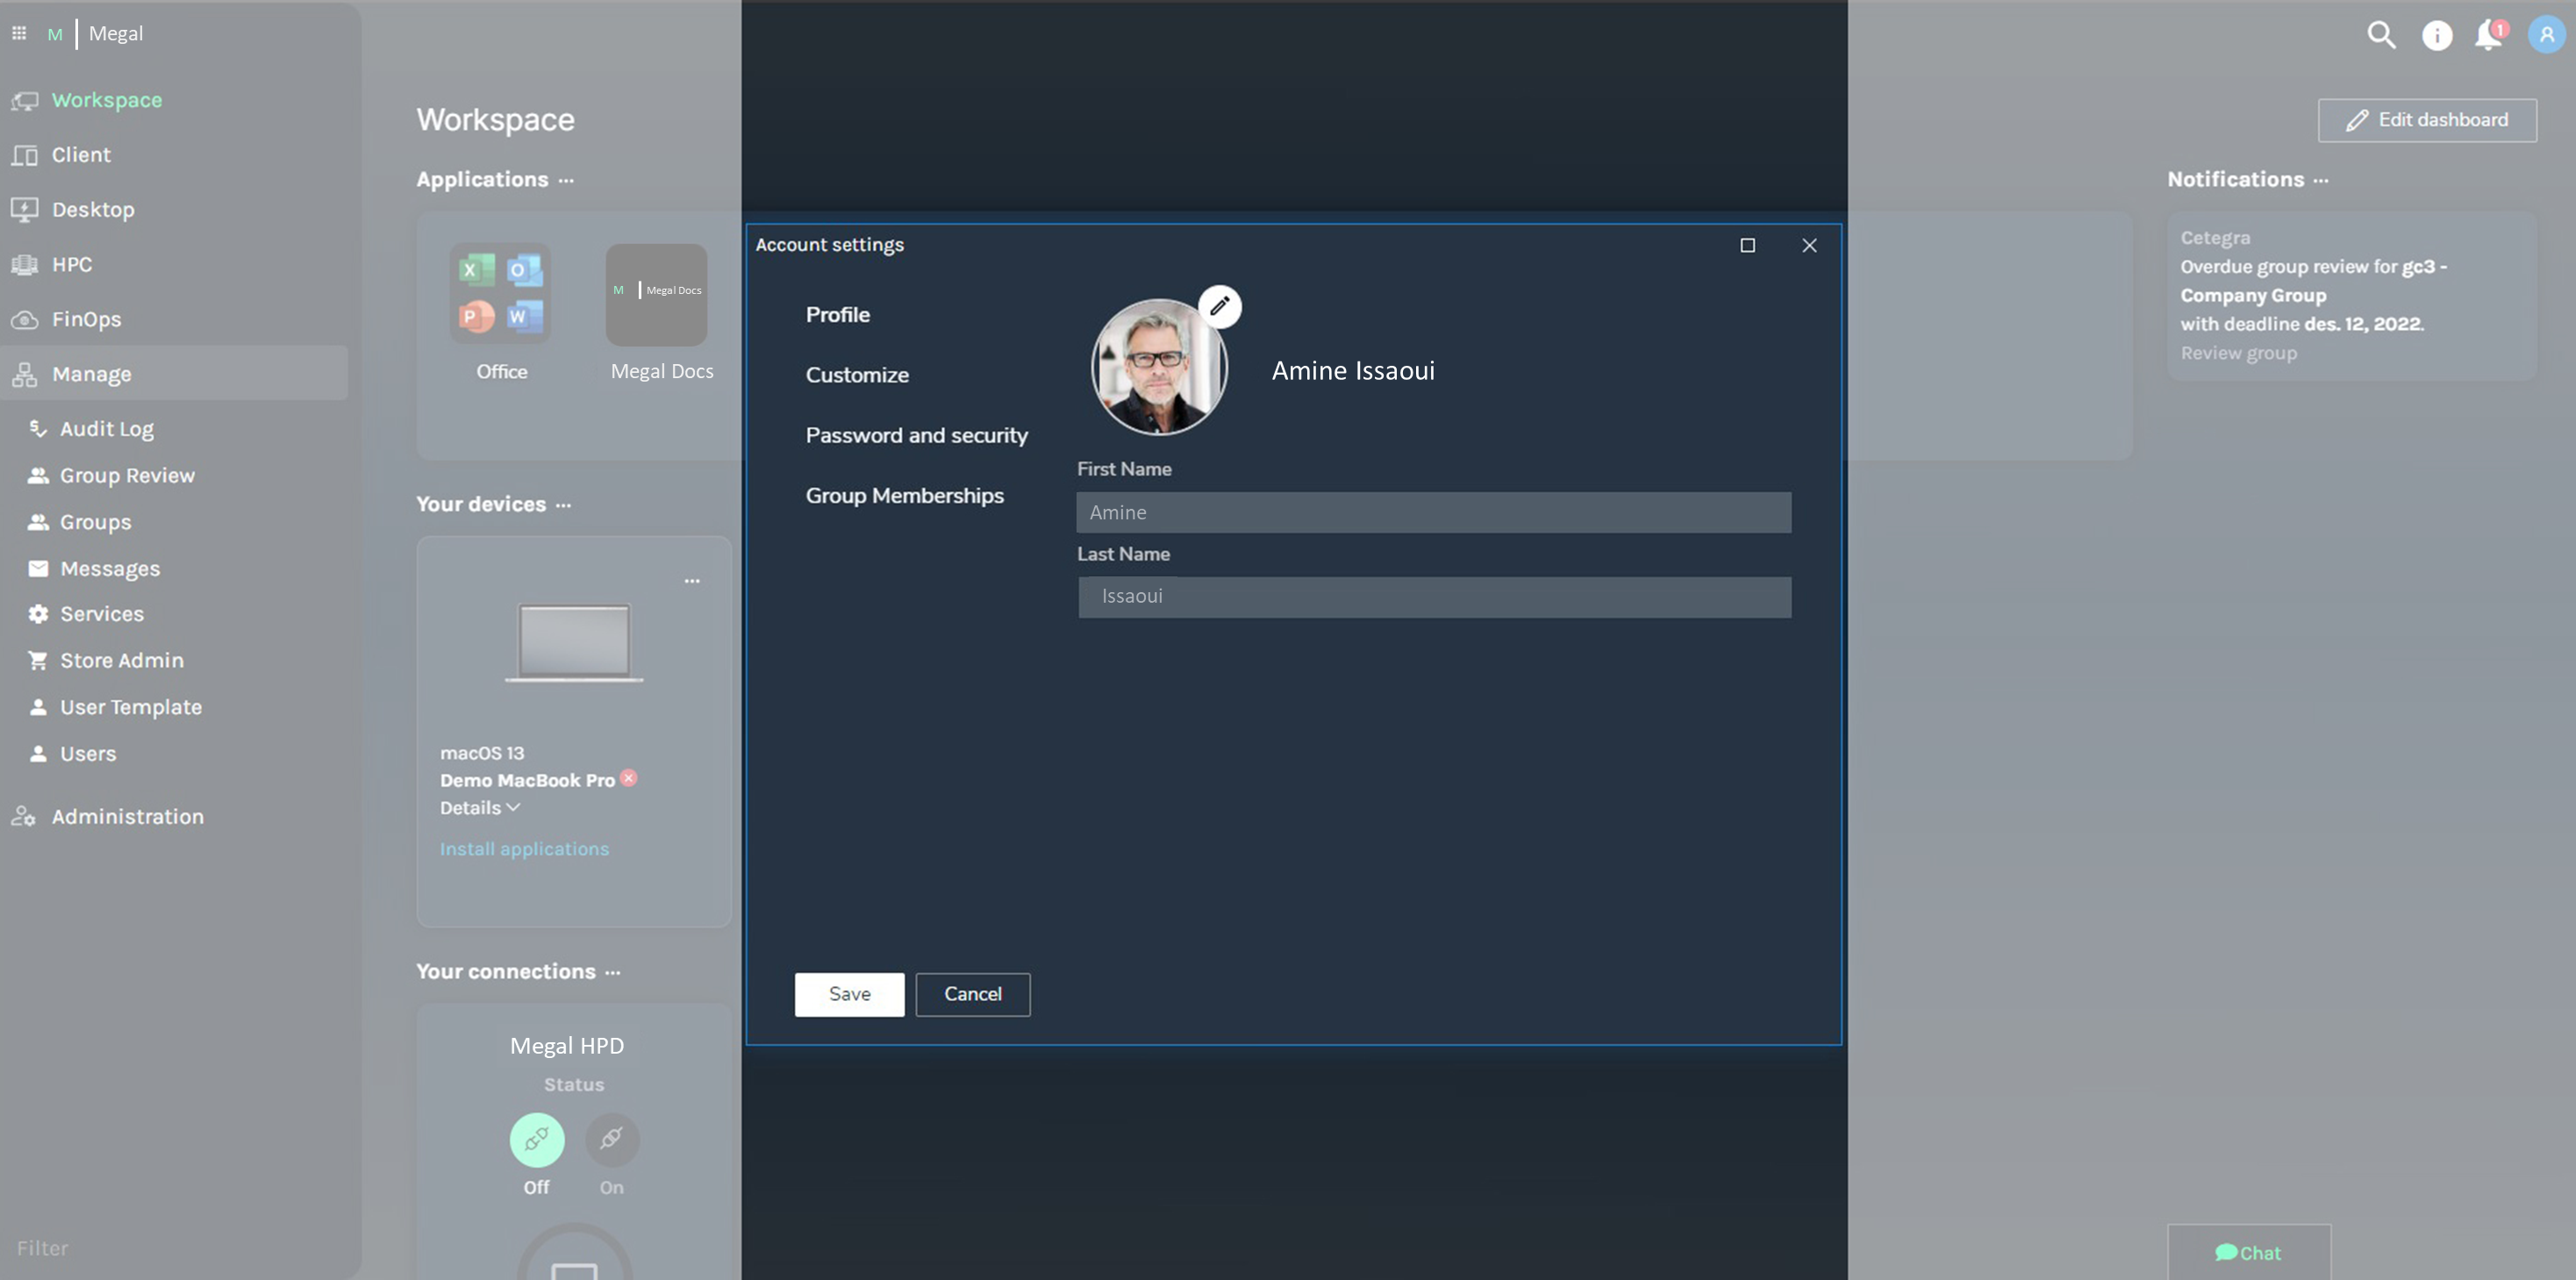Open Your devices section more options
Viewport: 2576px width, 1280px height.
[563, 505]
